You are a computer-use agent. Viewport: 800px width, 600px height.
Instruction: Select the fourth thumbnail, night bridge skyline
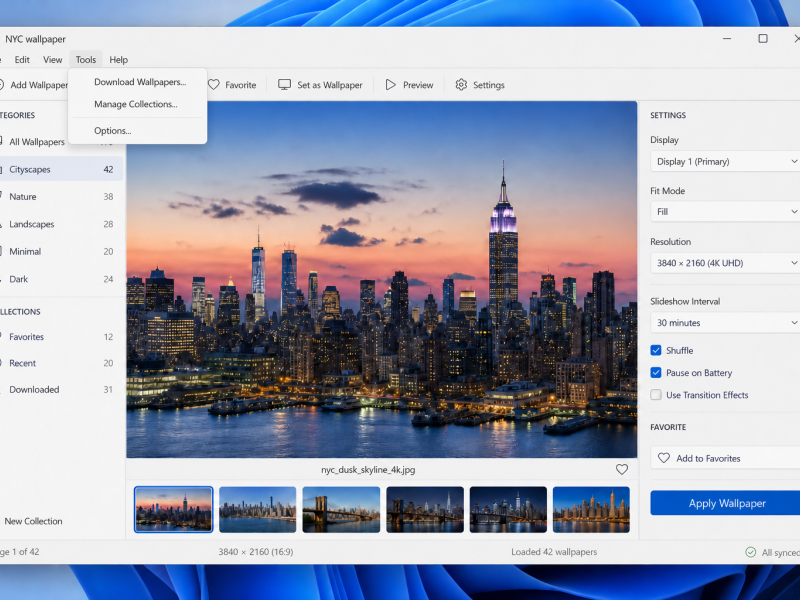(x=424, y=509)
